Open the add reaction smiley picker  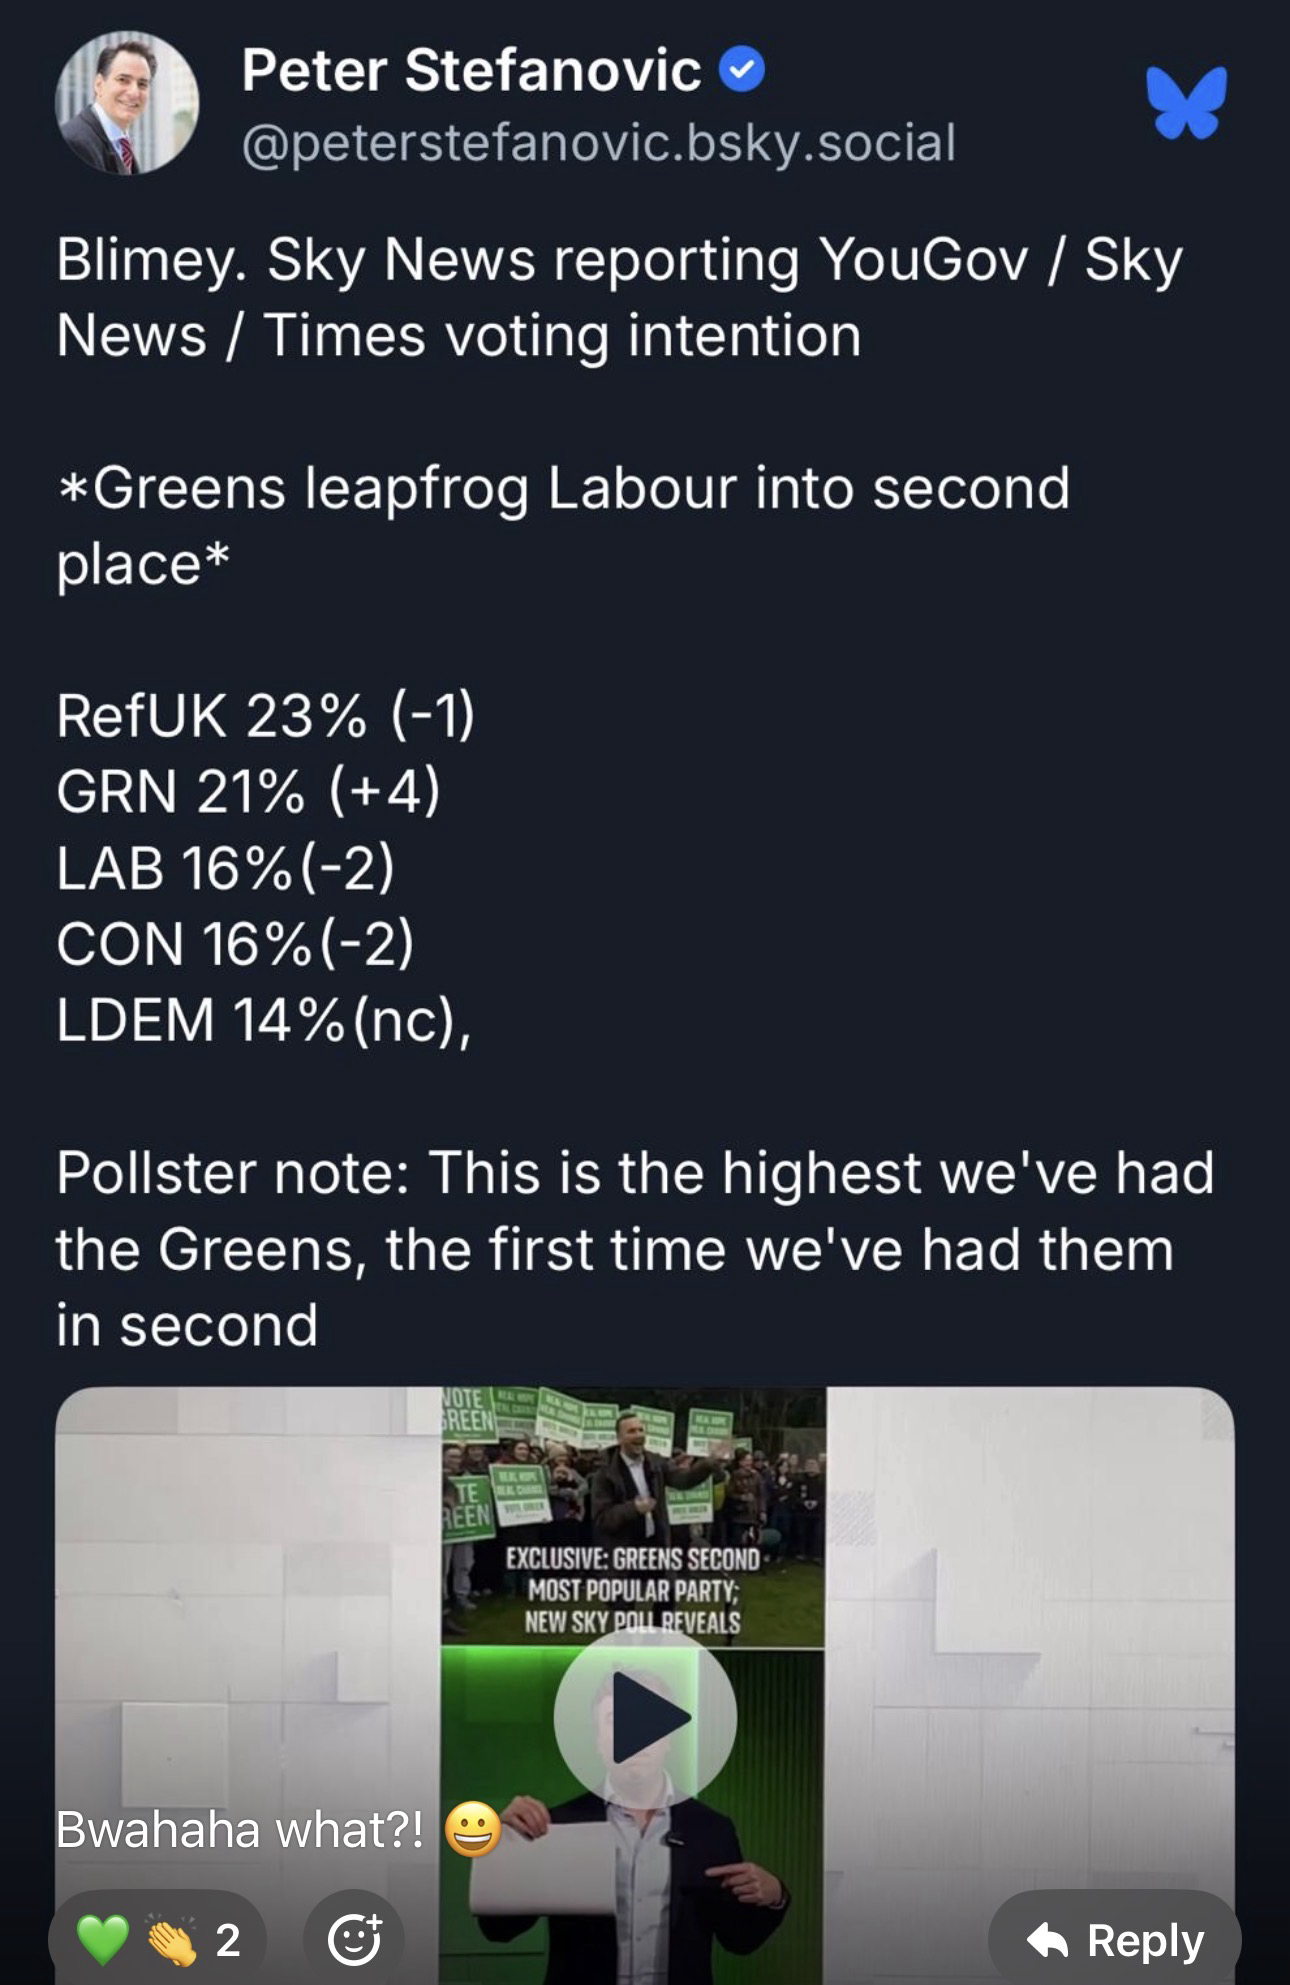click(354, 1939)
